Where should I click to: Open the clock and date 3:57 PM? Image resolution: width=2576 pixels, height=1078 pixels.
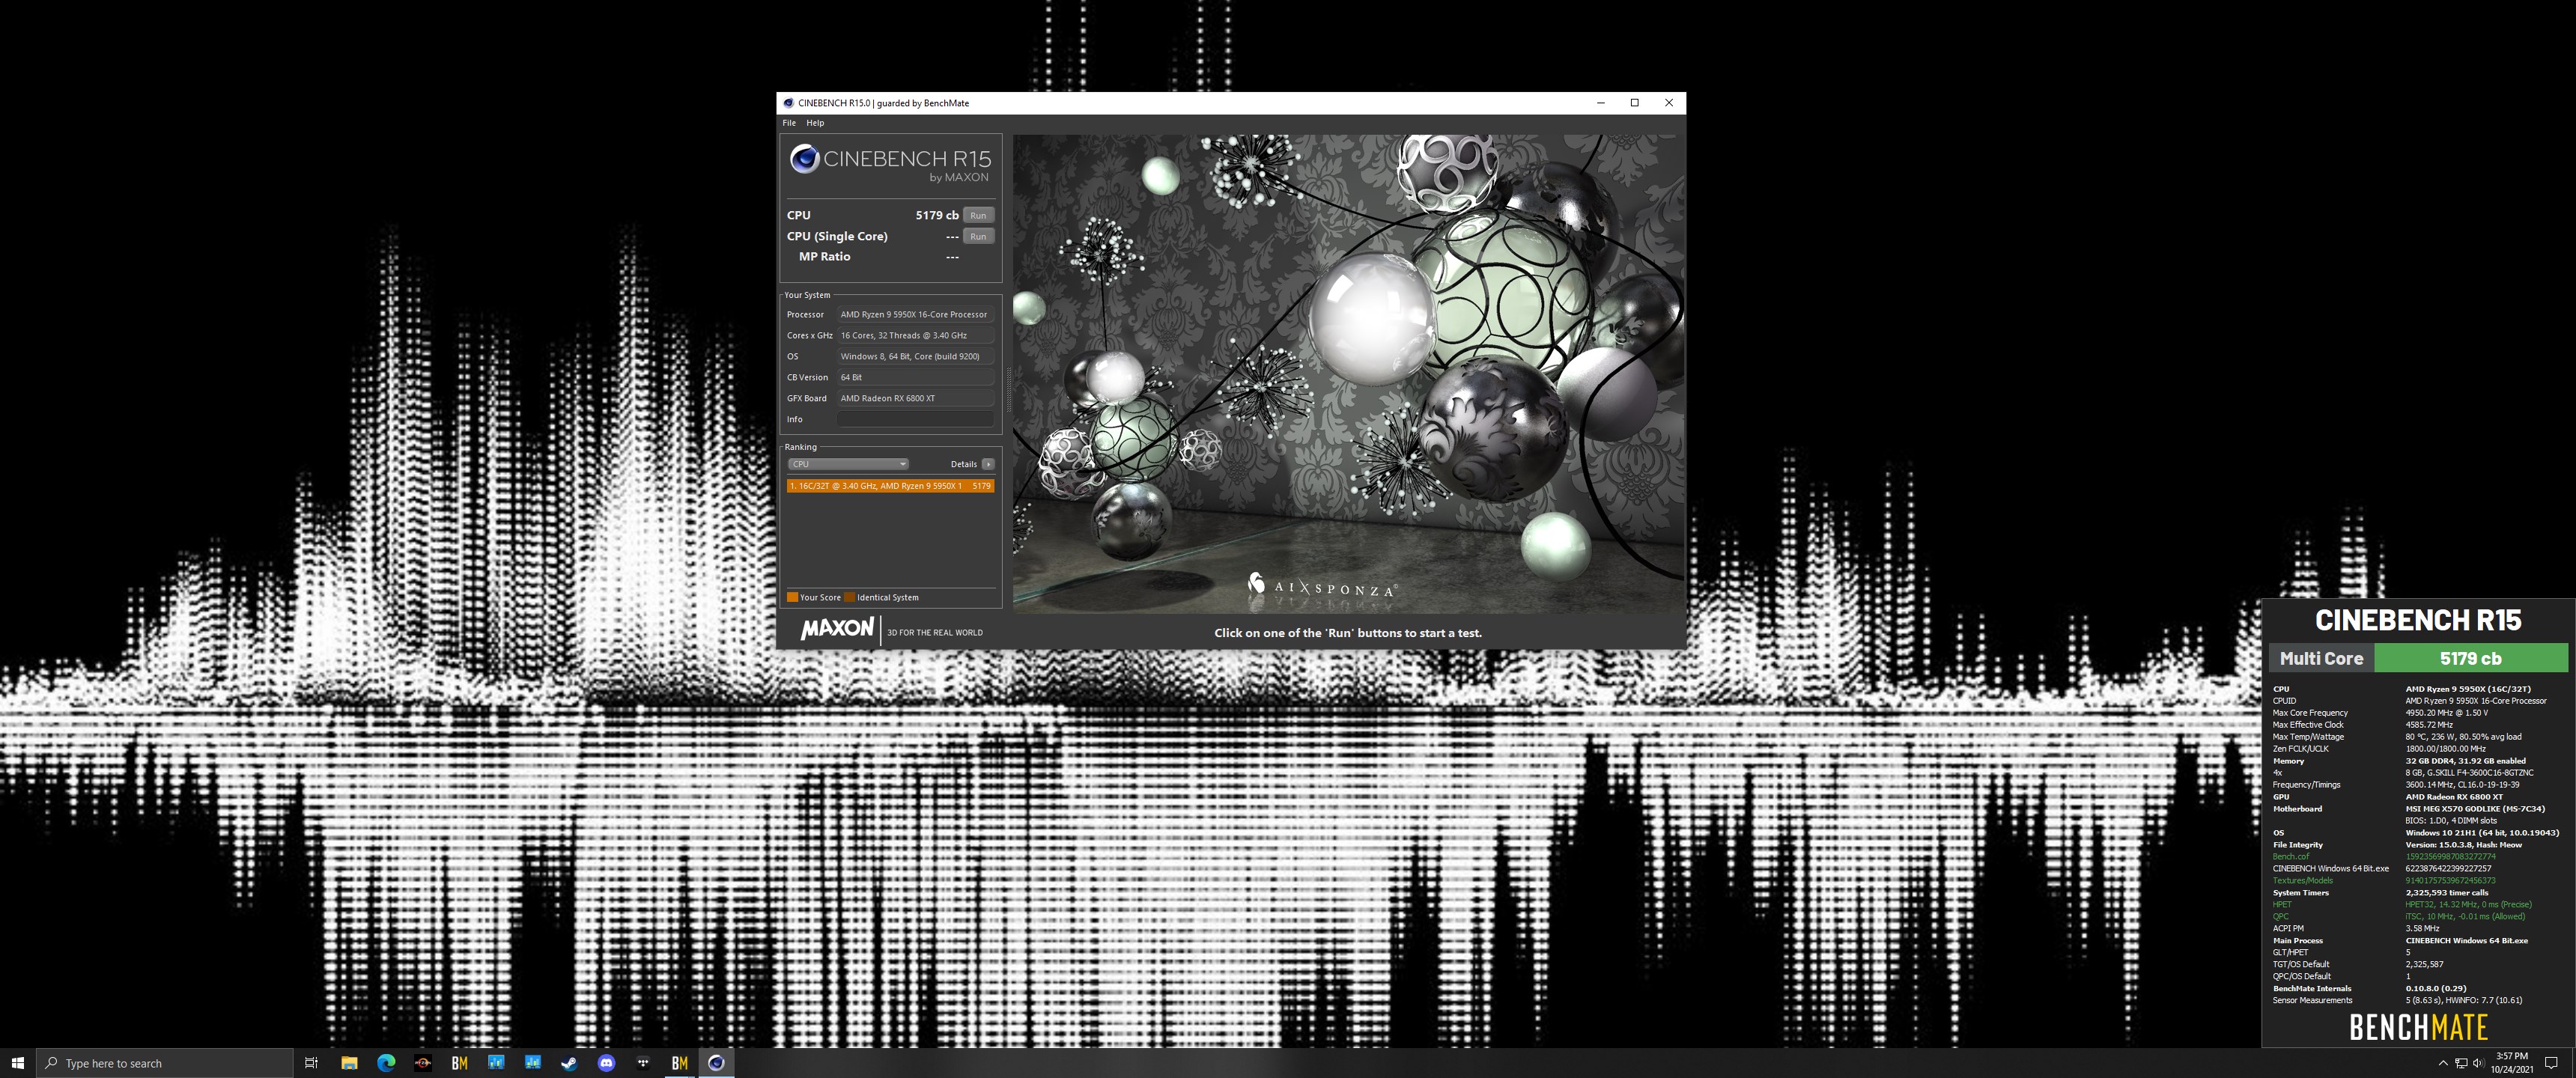tap(2512, 1063)
